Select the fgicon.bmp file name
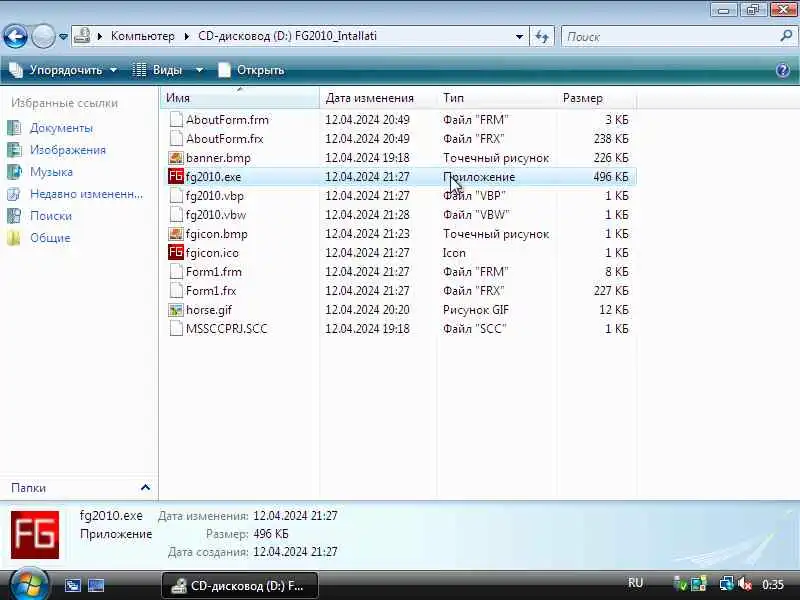This screenshot has width=800, height=600. 217,234
